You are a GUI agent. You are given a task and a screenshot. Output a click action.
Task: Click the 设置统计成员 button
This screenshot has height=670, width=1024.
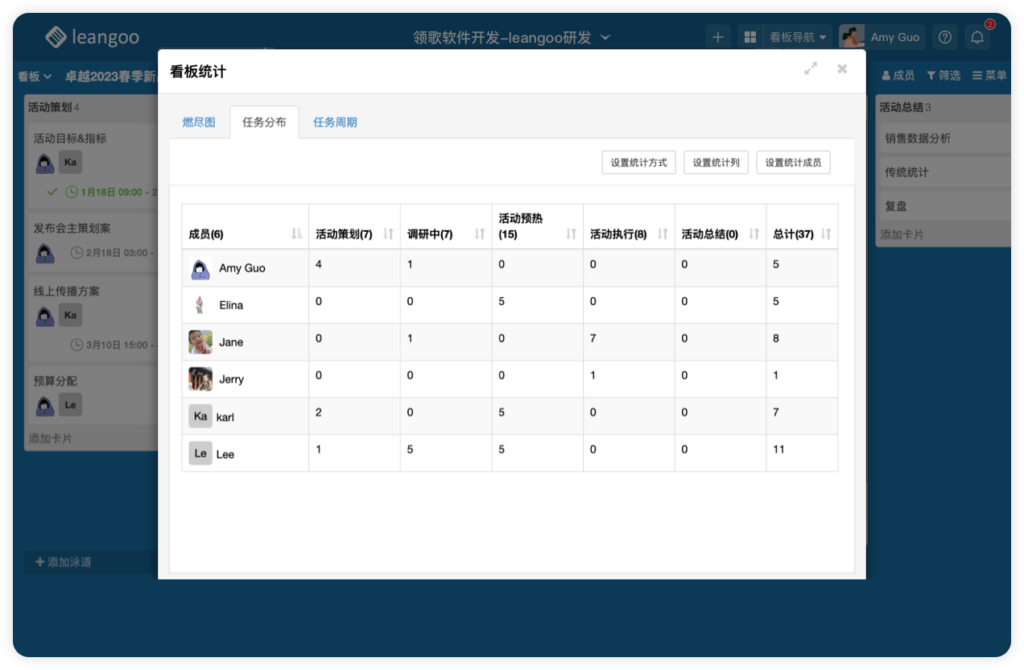tap(793, 161)
